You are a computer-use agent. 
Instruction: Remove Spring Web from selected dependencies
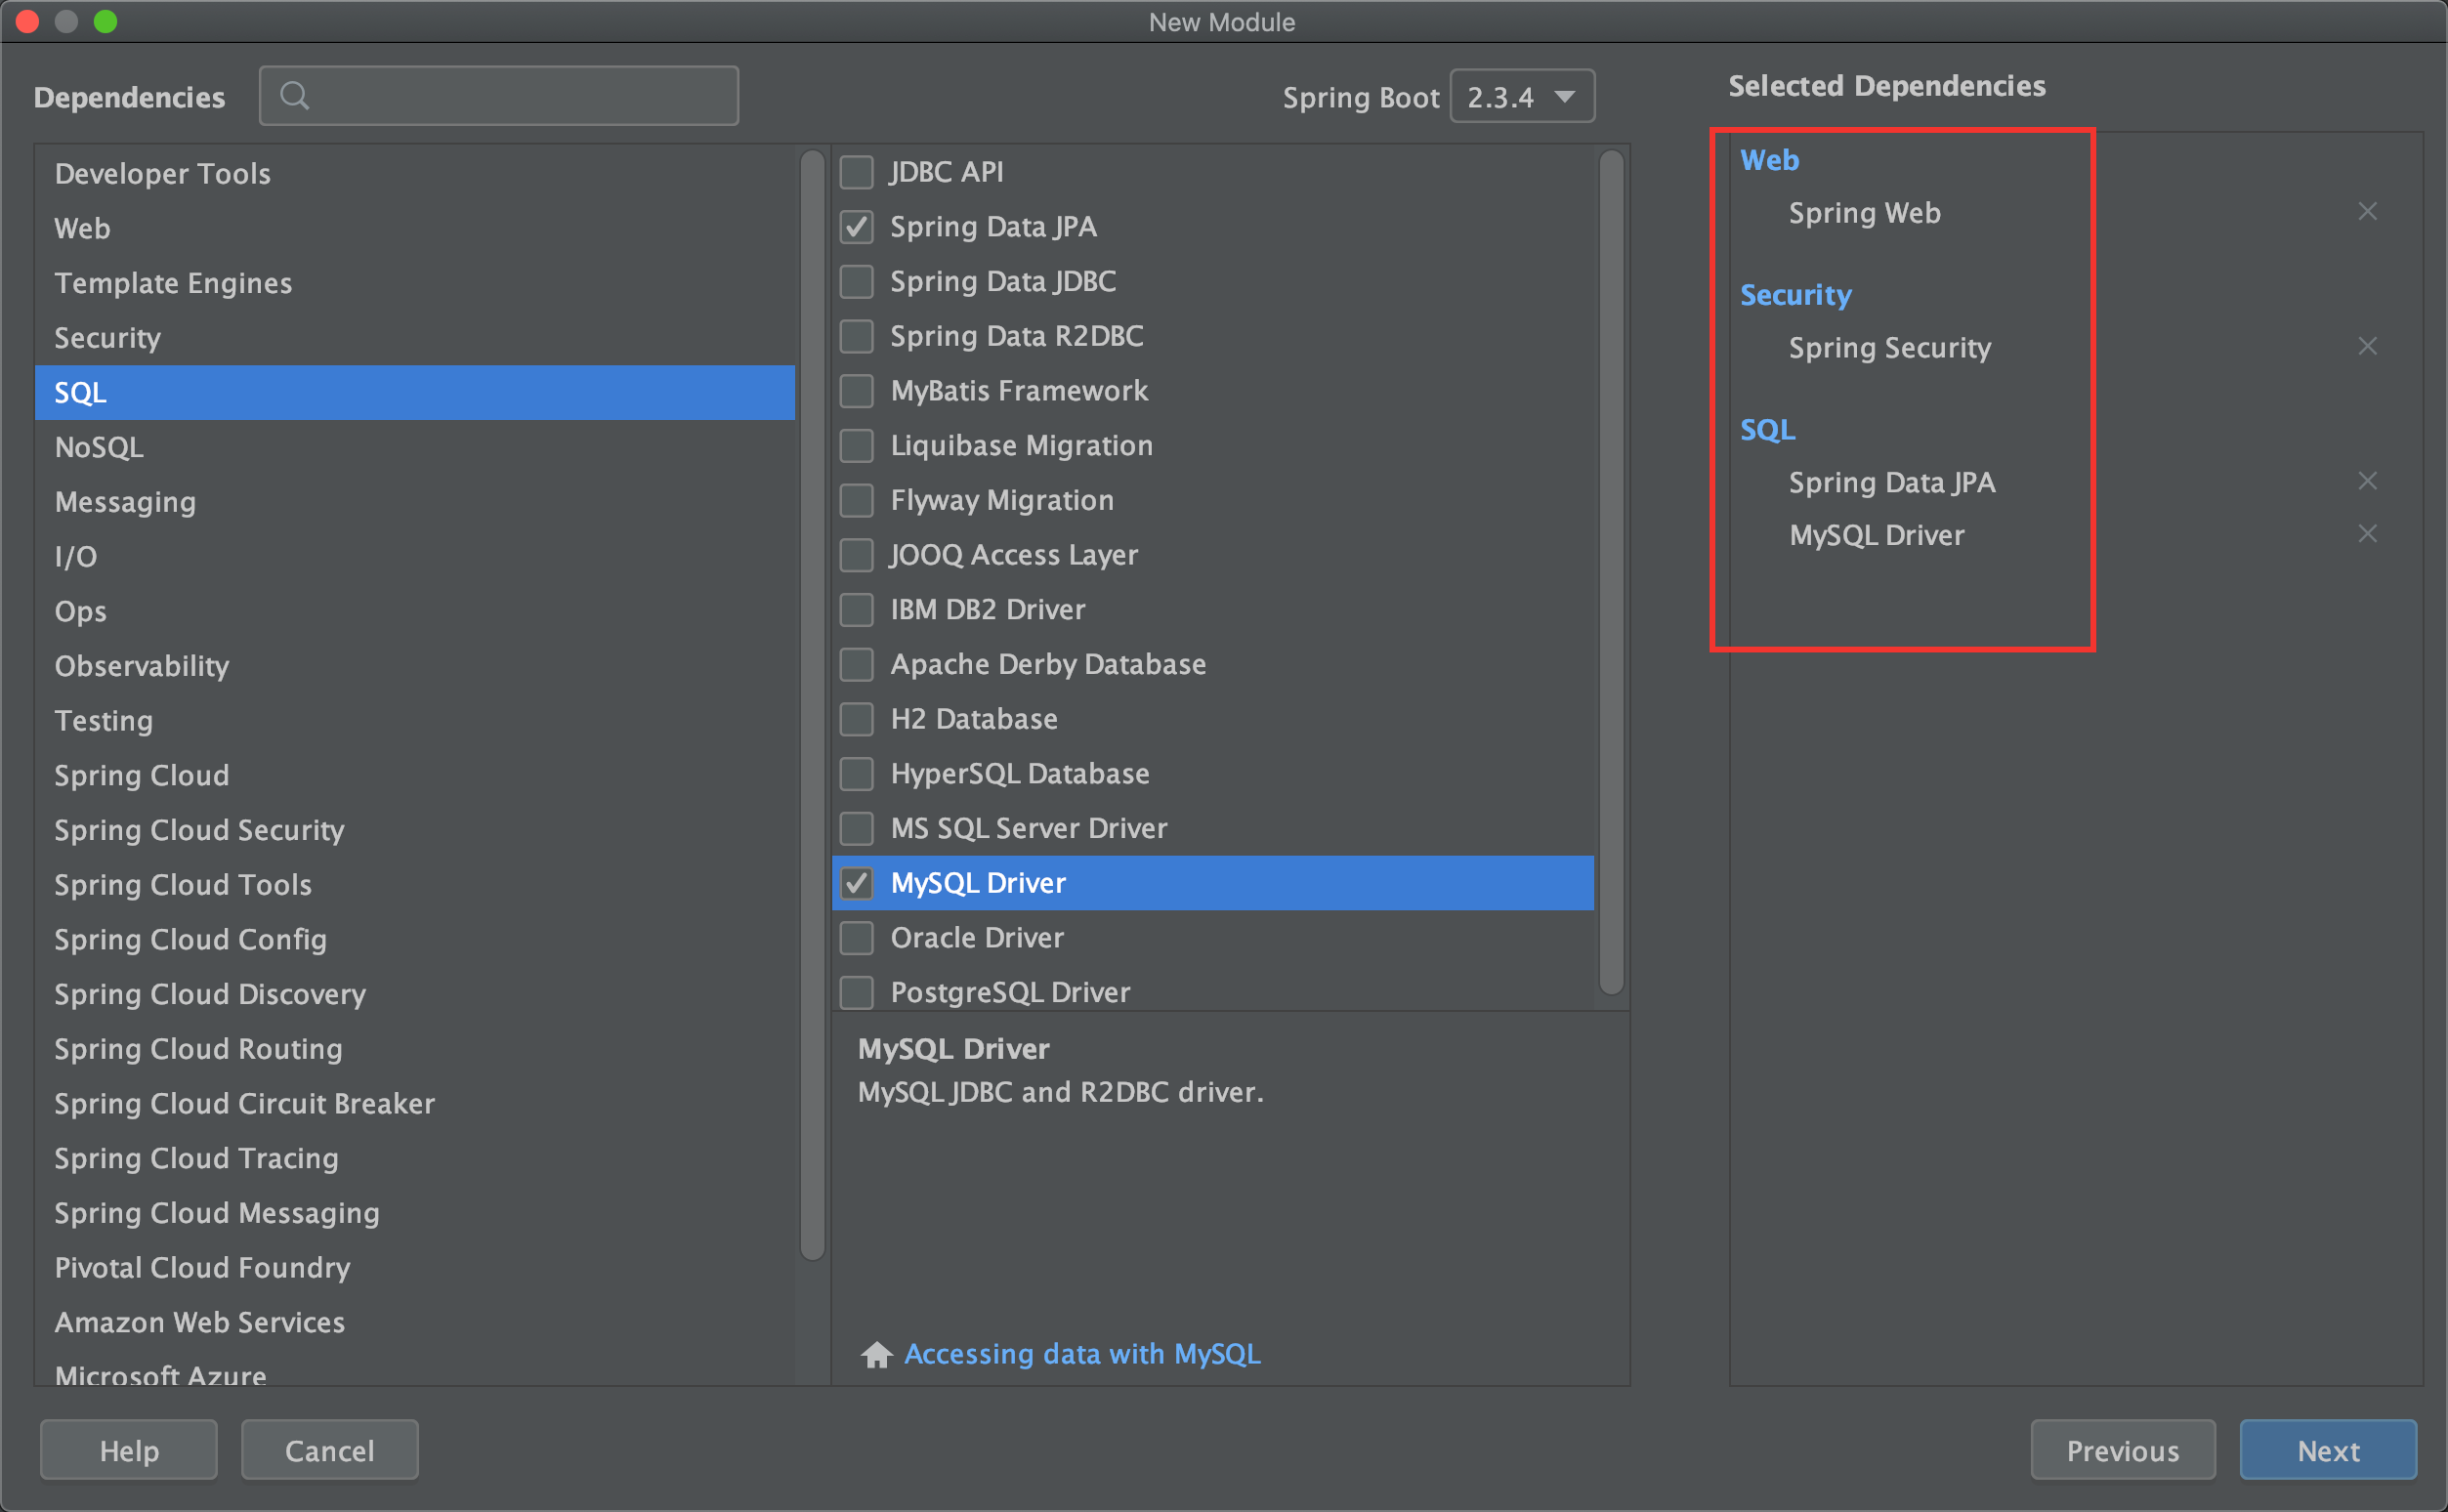(2367, 211)
